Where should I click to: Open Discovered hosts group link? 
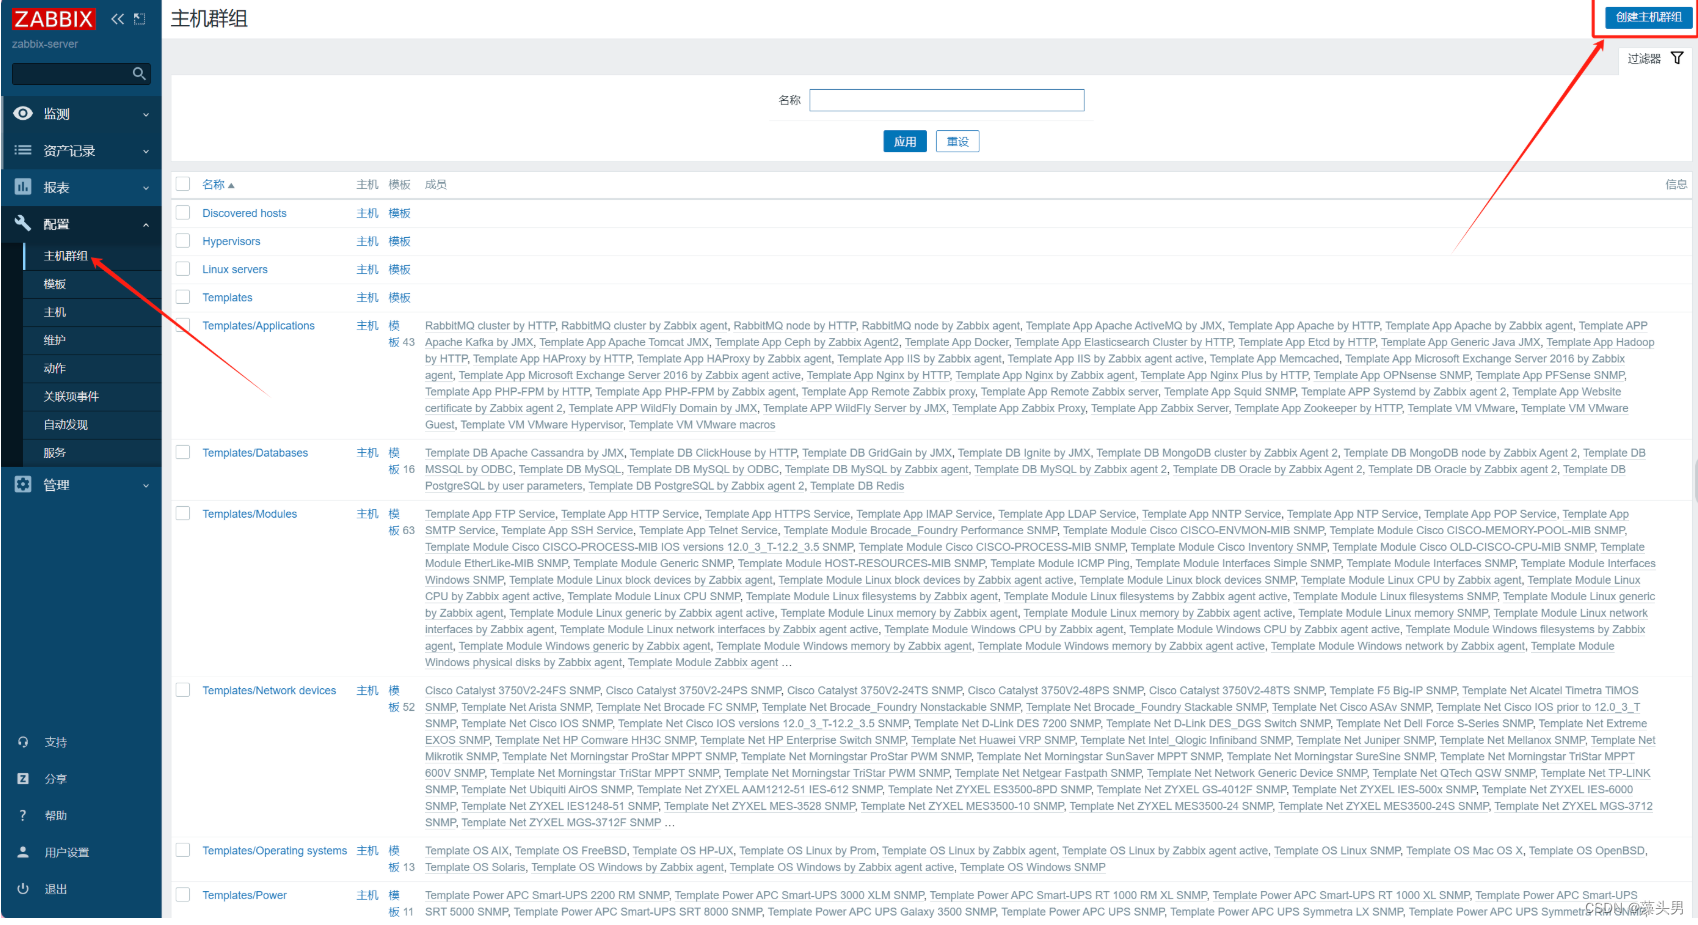244,213
